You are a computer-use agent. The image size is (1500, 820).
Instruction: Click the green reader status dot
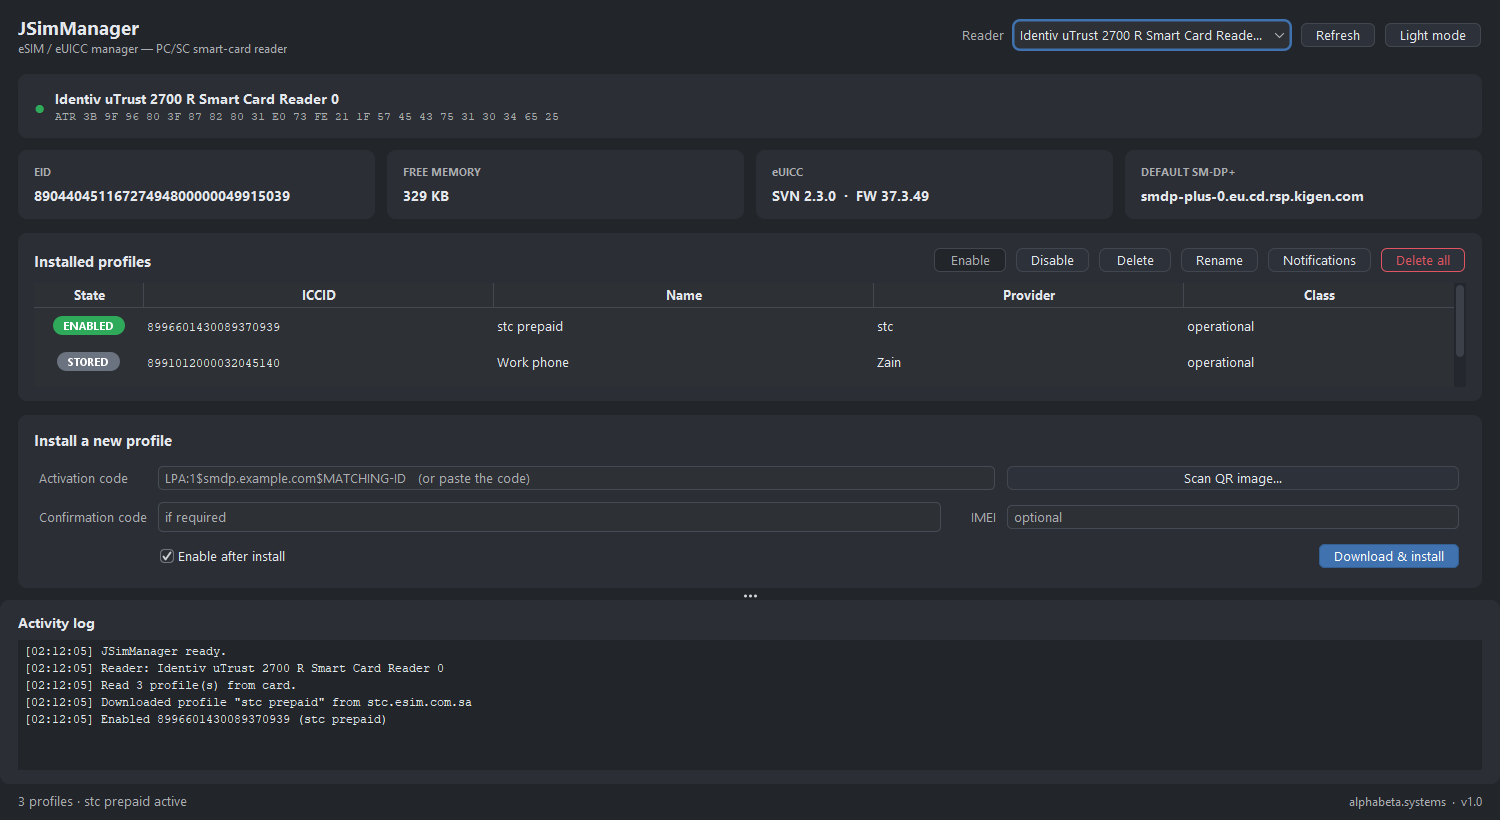40,109
